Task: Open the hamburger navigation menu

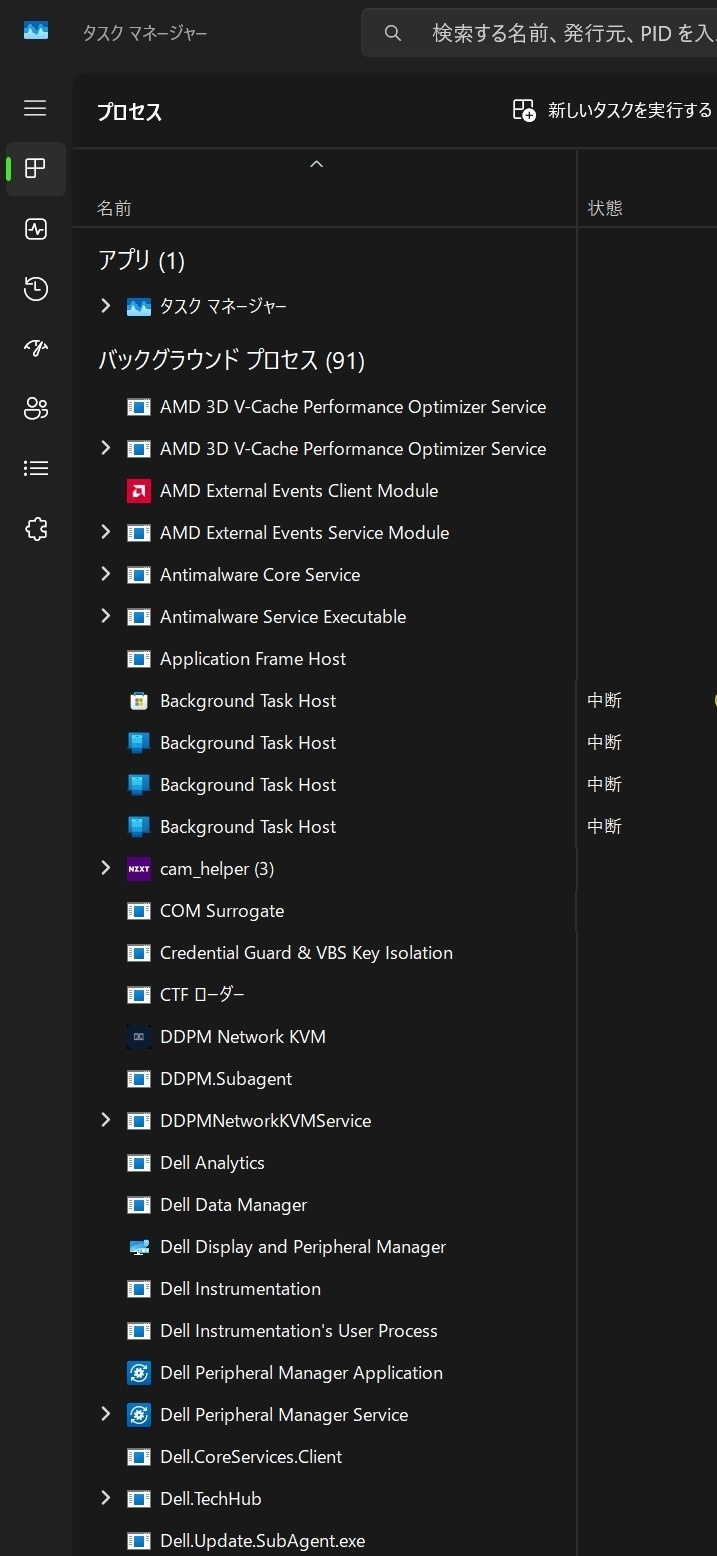Action: [35, 108]
